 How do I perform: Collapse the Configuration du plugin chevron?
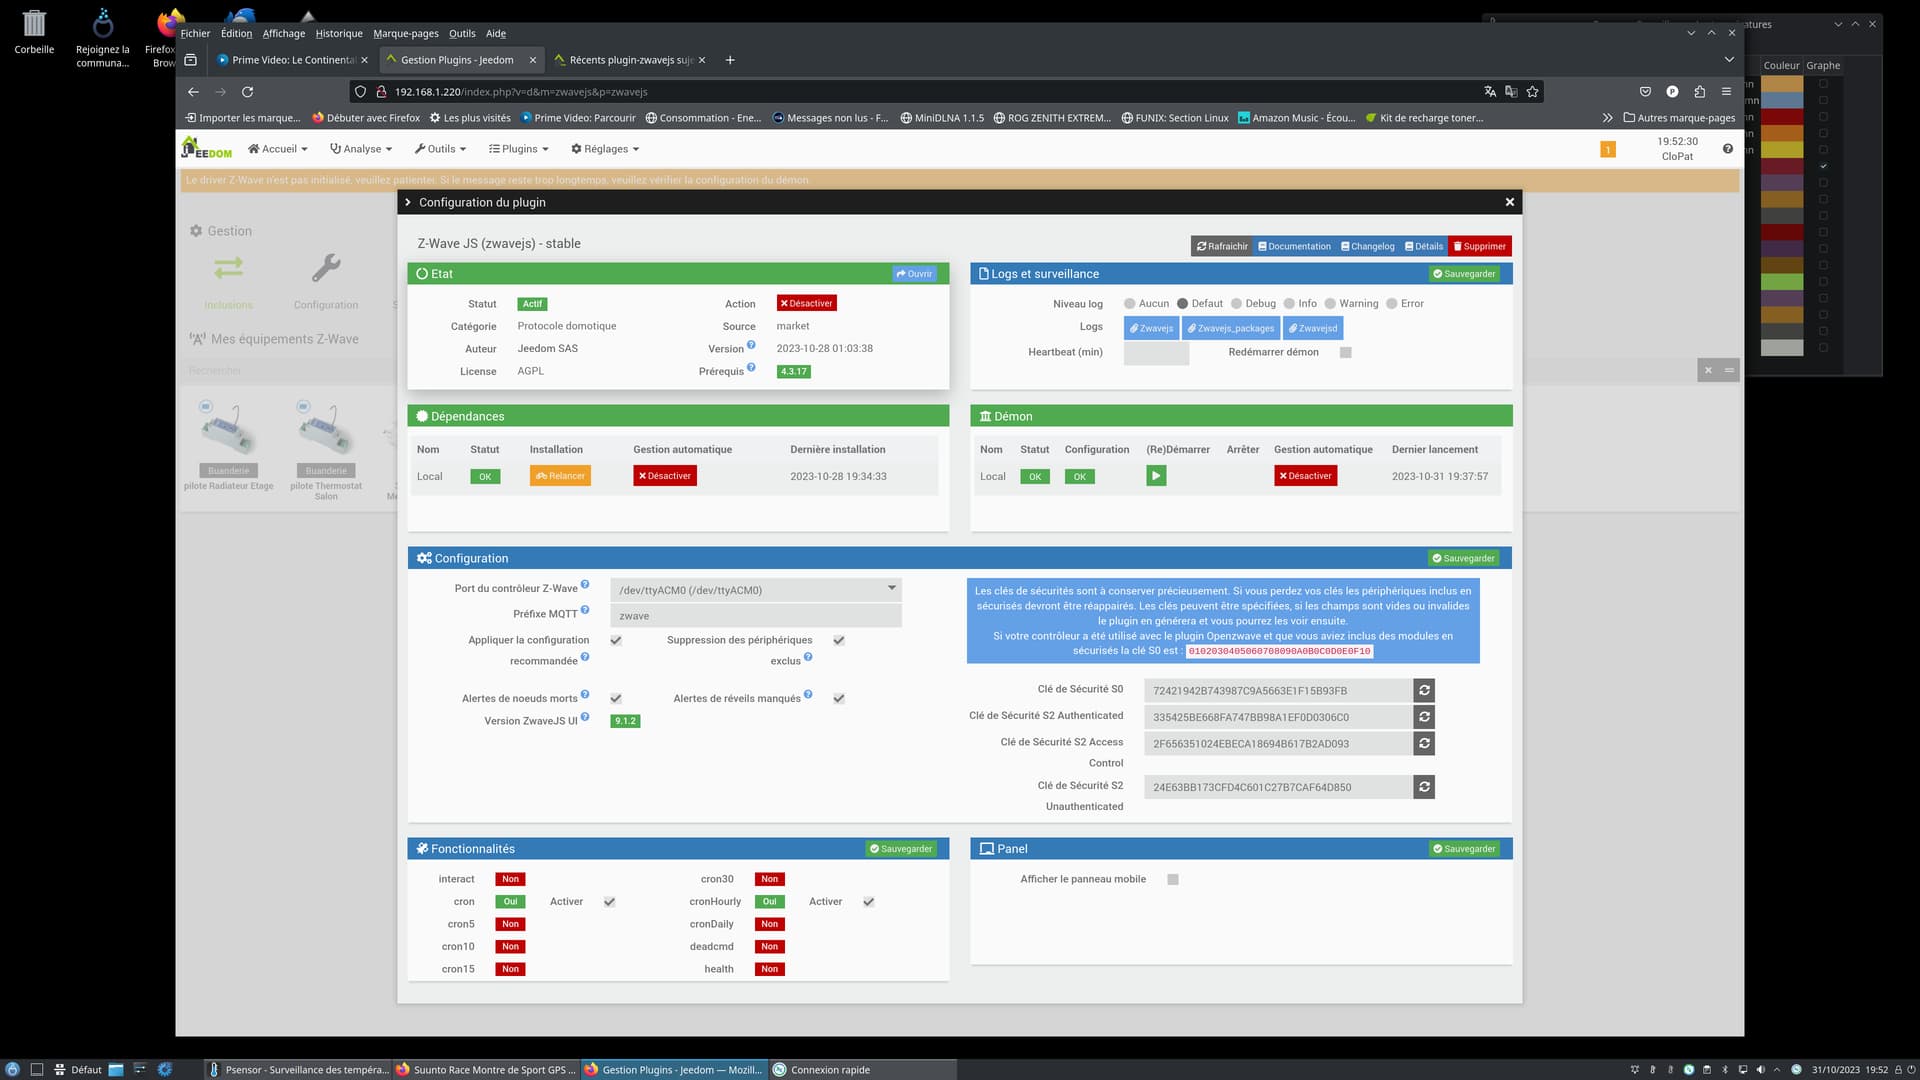pyautogui.click(x=408, y=202)
